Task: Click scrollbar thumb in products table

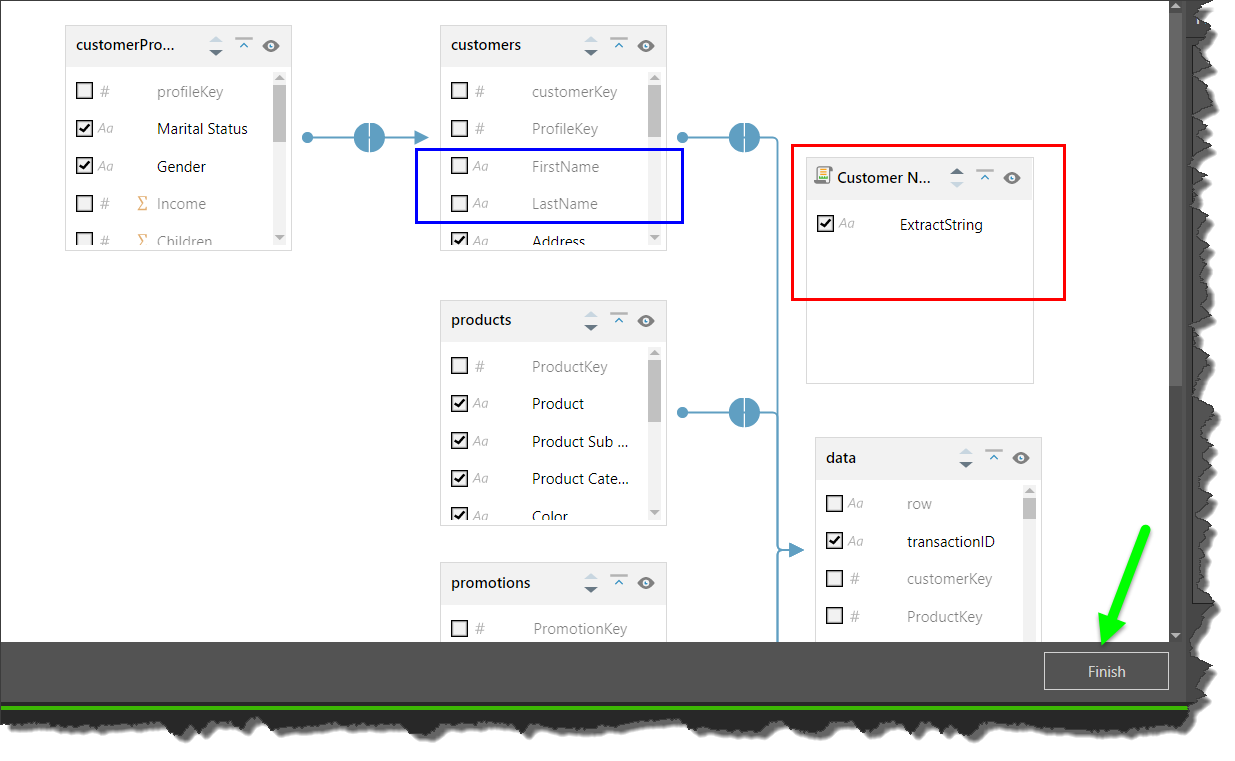Action: (x=654, y=391)
